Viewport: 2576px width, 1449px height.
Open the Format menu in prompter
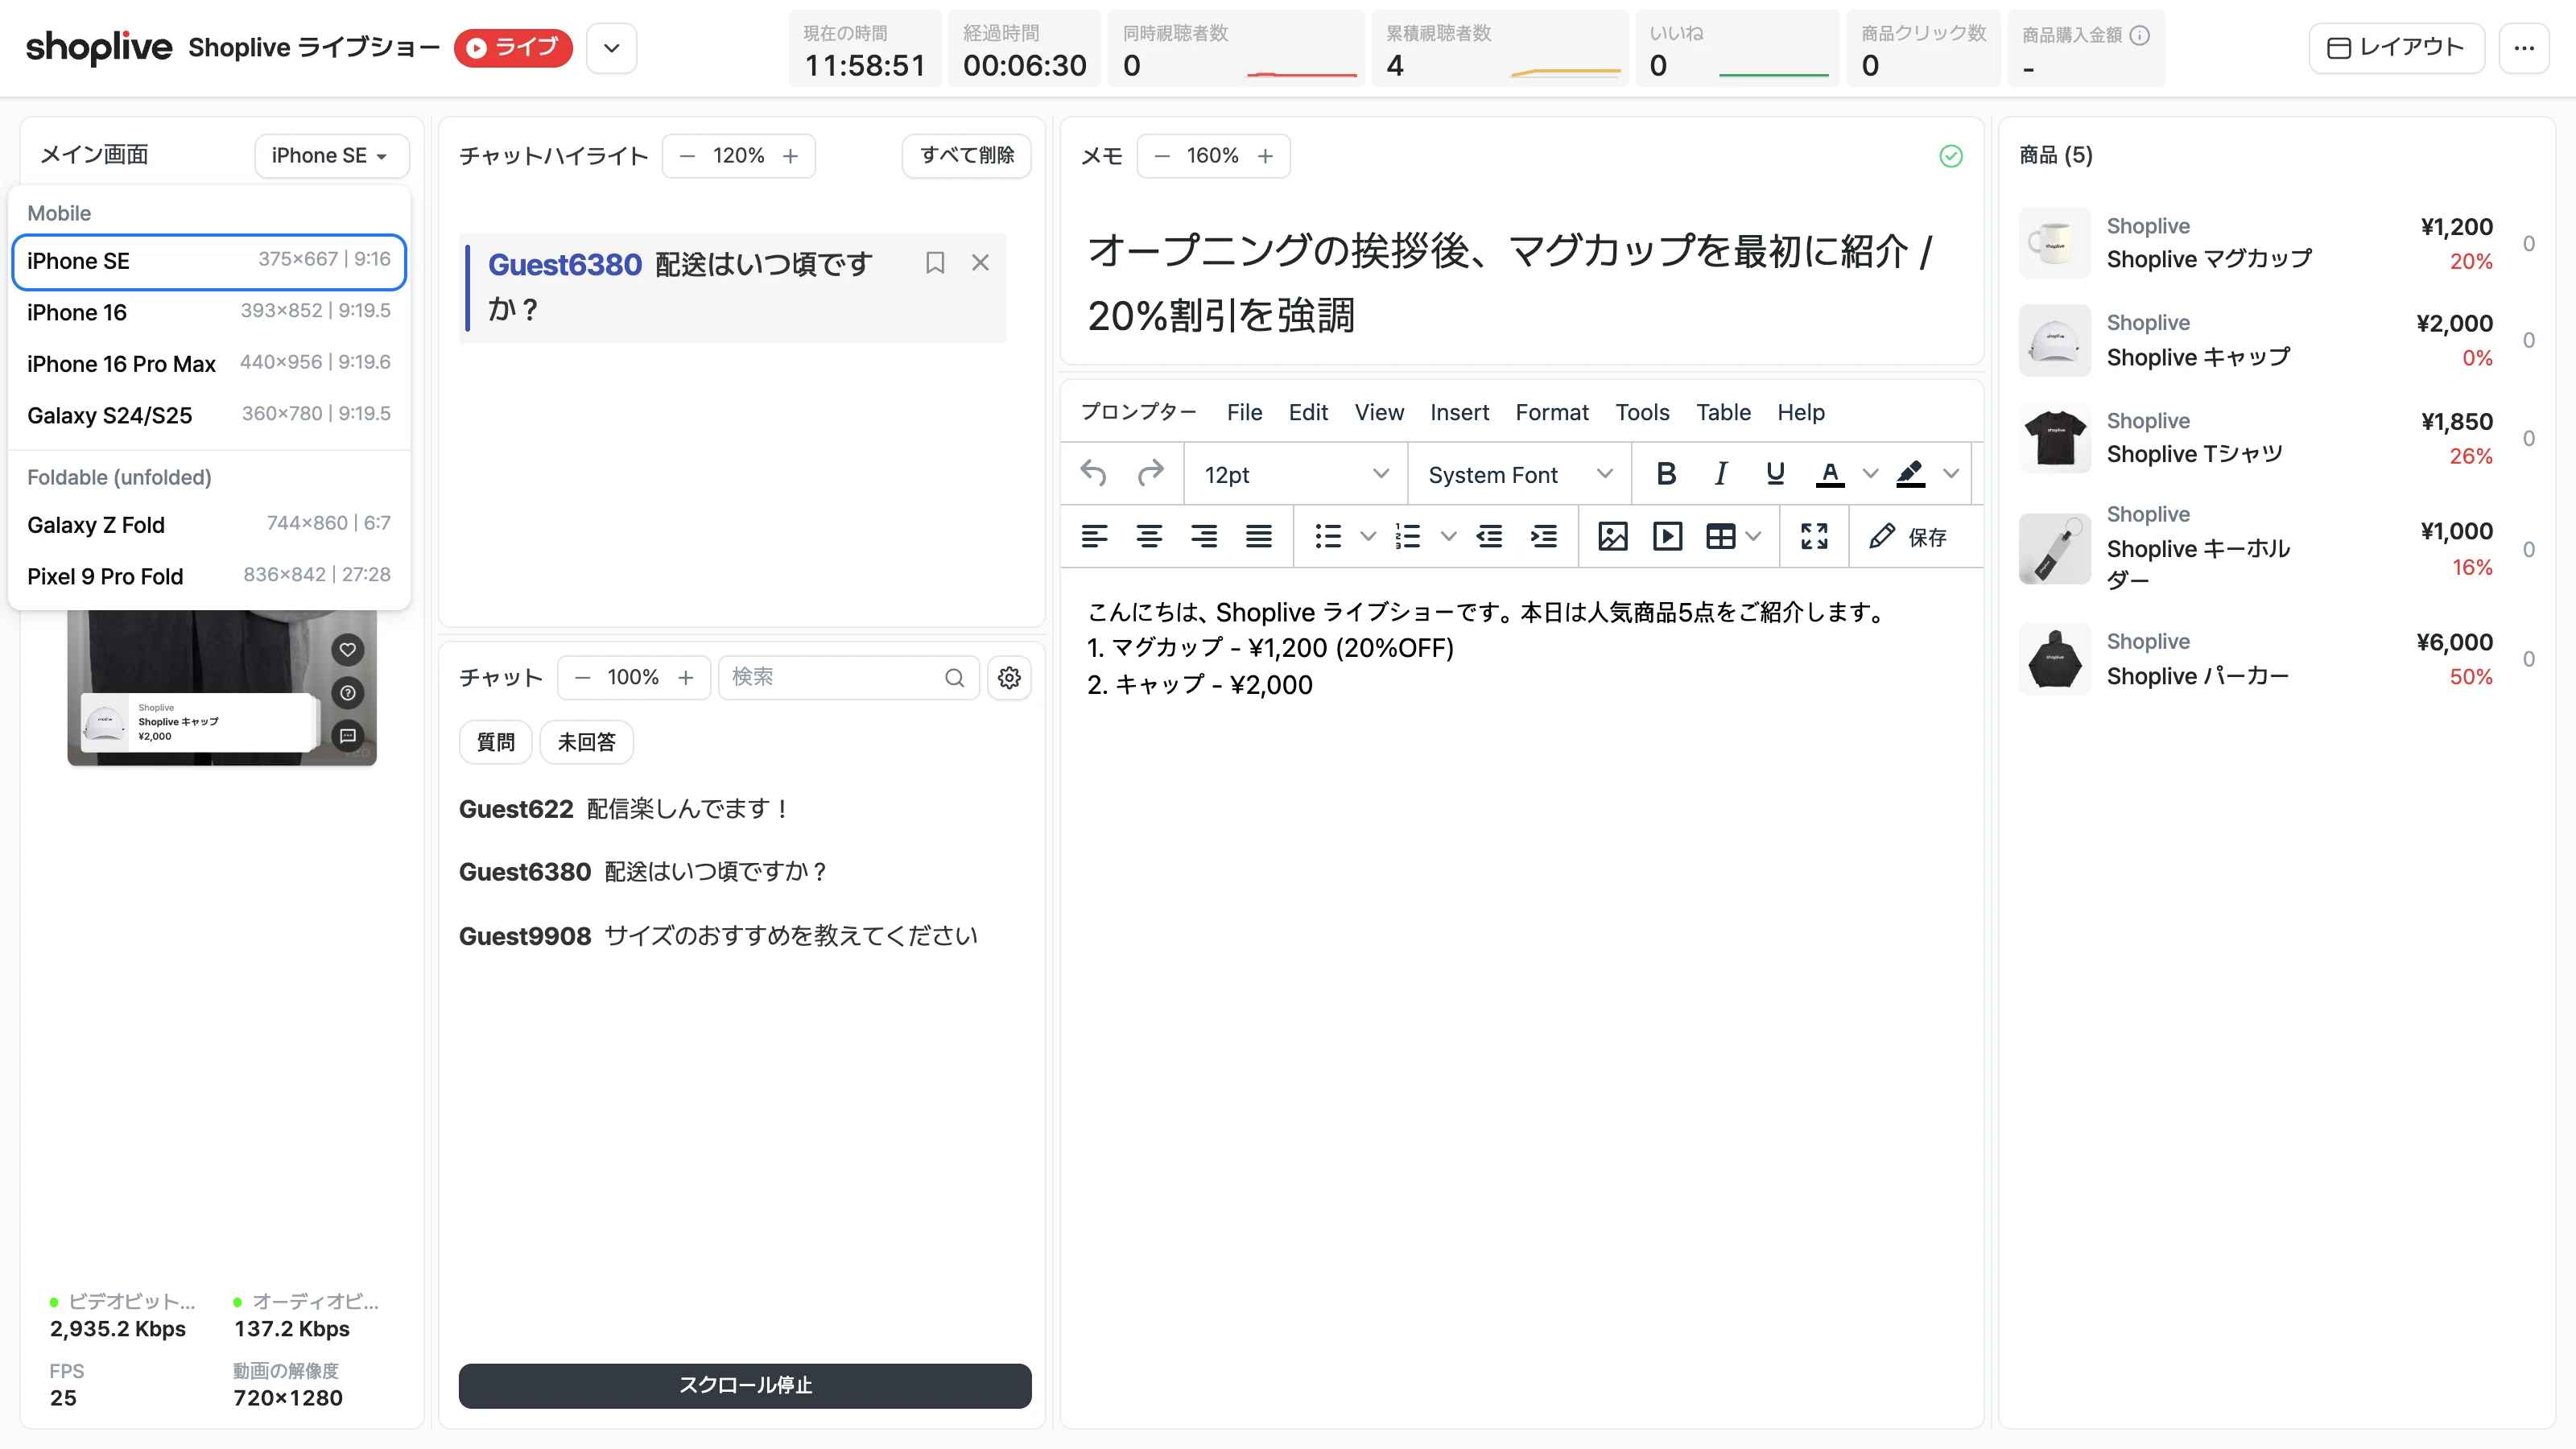[x=1552, y=413]
